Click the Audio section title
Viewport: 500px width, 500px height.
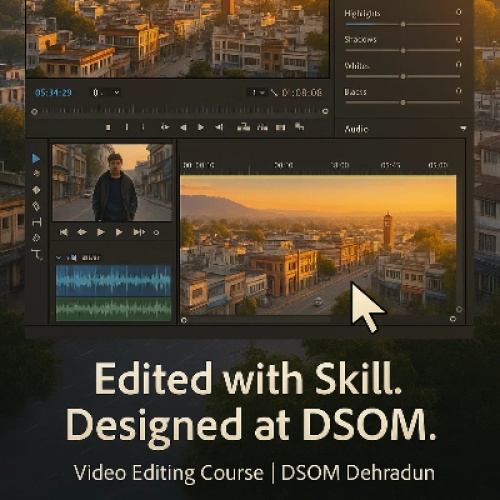pyautogui.click(x=356, y=129)
